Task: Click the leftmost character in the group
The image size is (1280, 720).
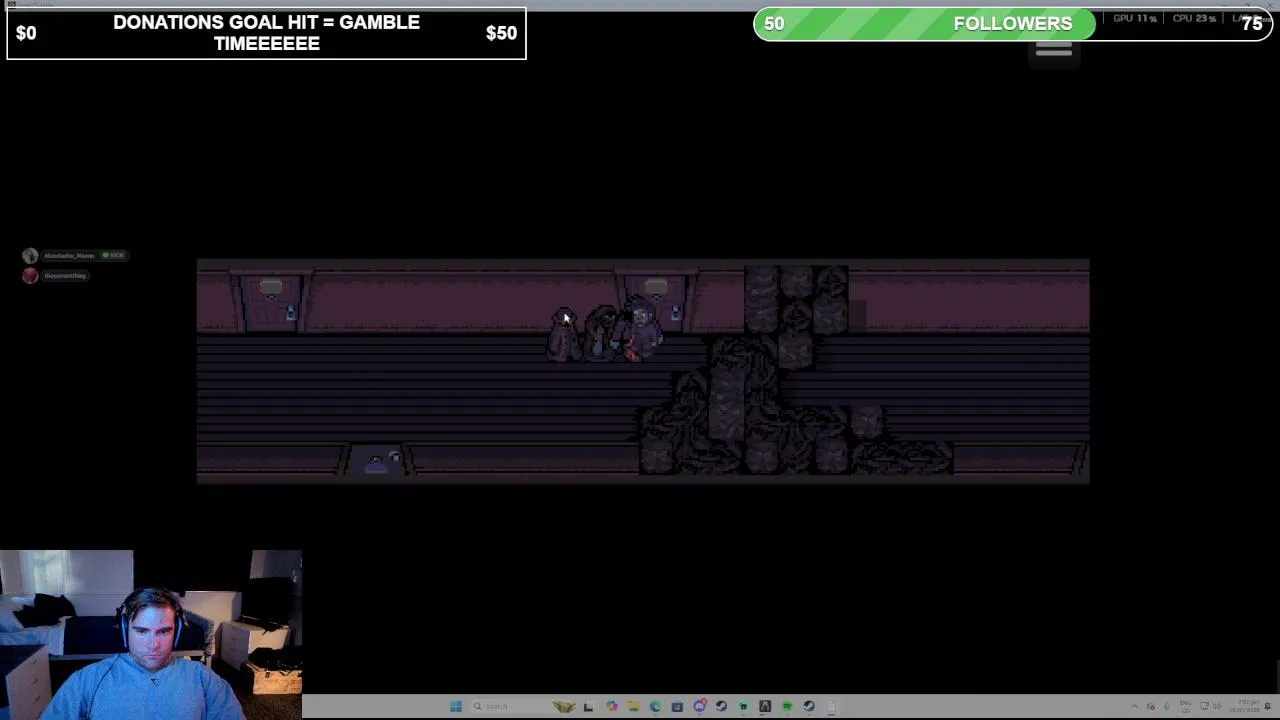Action: (x=563, y=335)
